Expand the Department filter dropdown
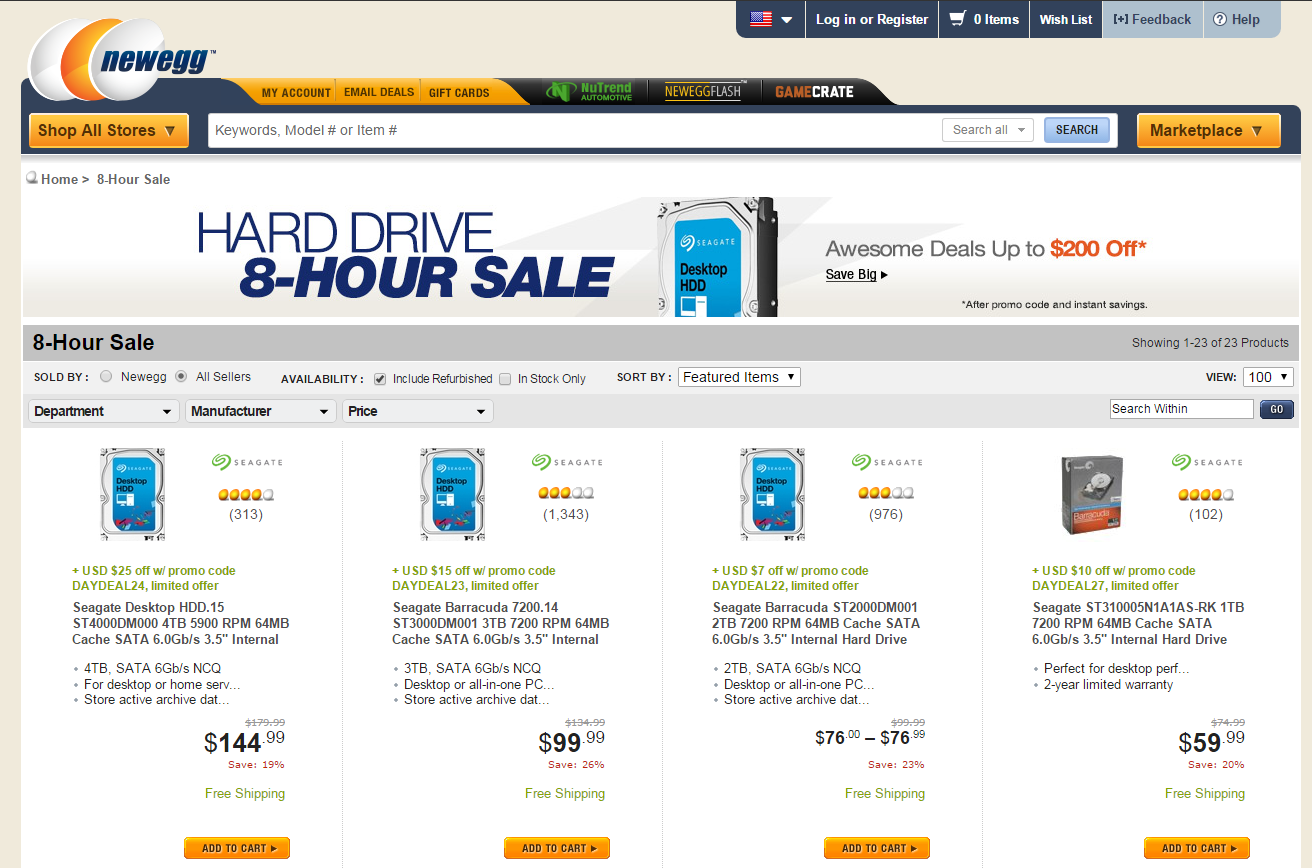This screenshot has width=1312, height=868. point(104,411)
